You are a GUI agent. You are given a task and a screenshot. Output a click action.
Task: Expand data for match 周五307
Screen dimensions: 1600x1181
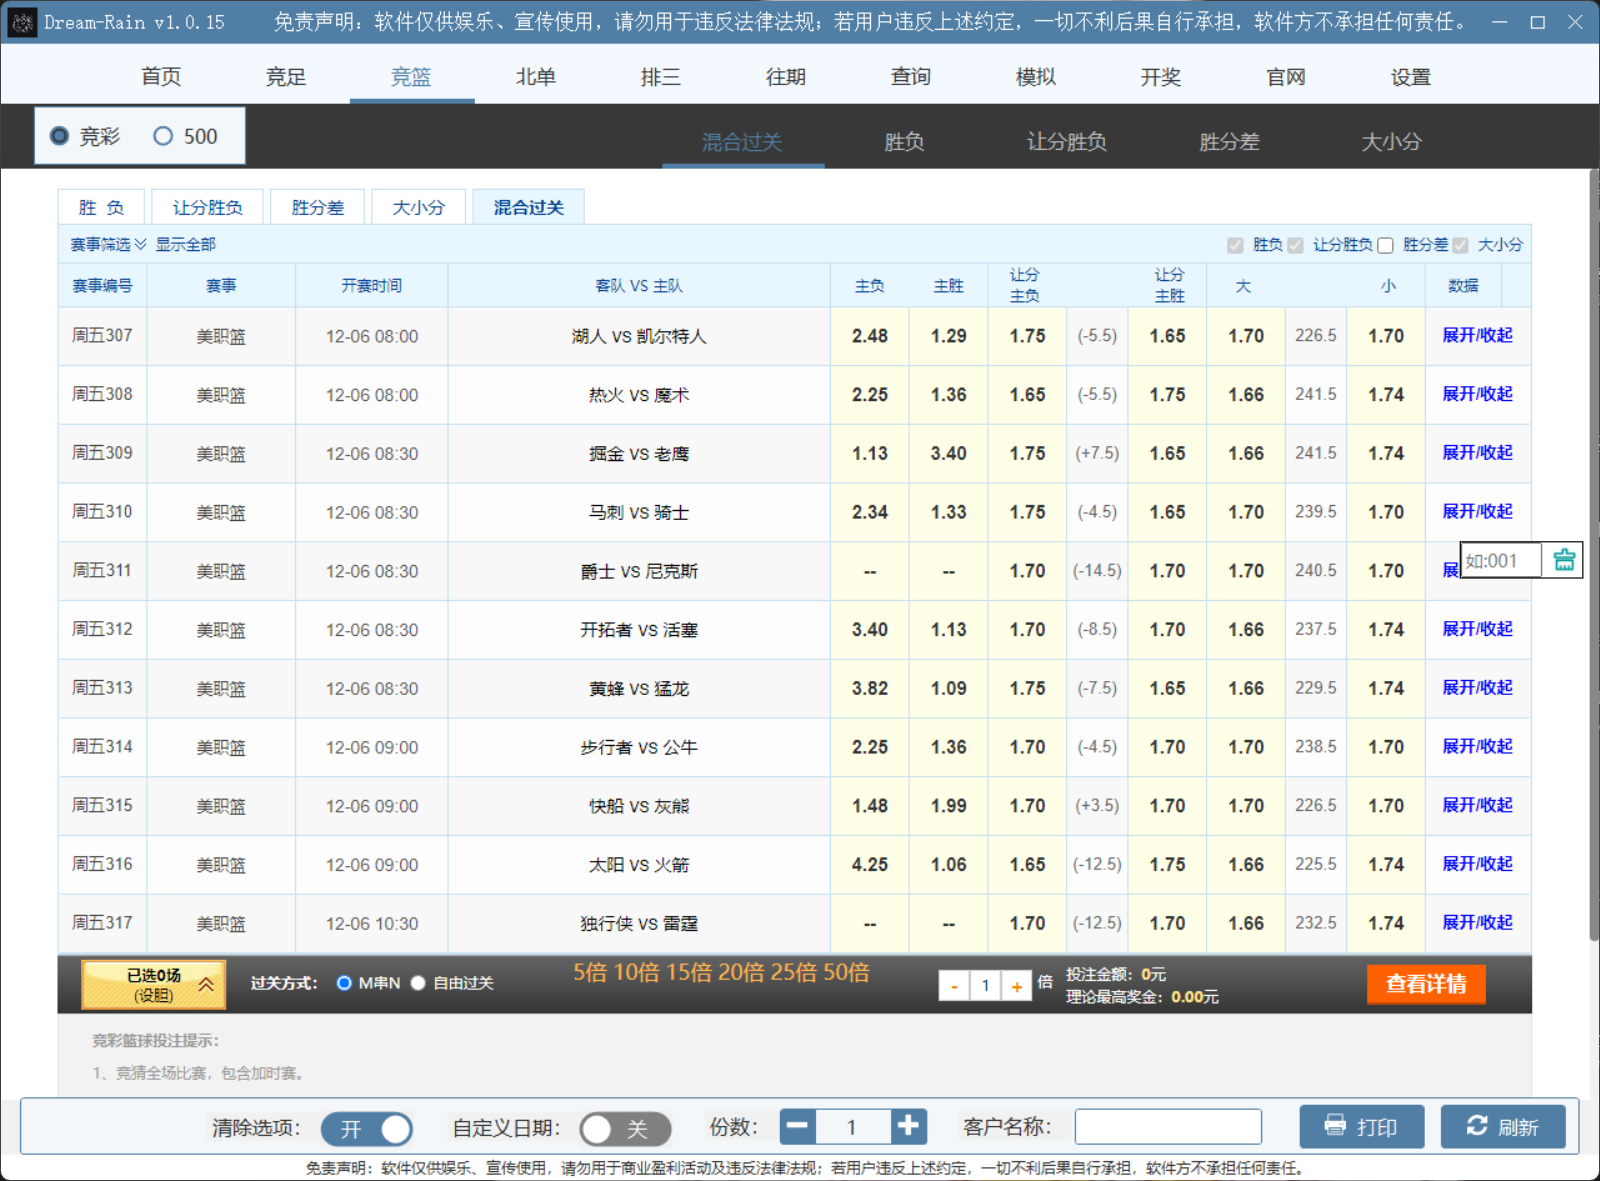click(x=1476, y=336)
